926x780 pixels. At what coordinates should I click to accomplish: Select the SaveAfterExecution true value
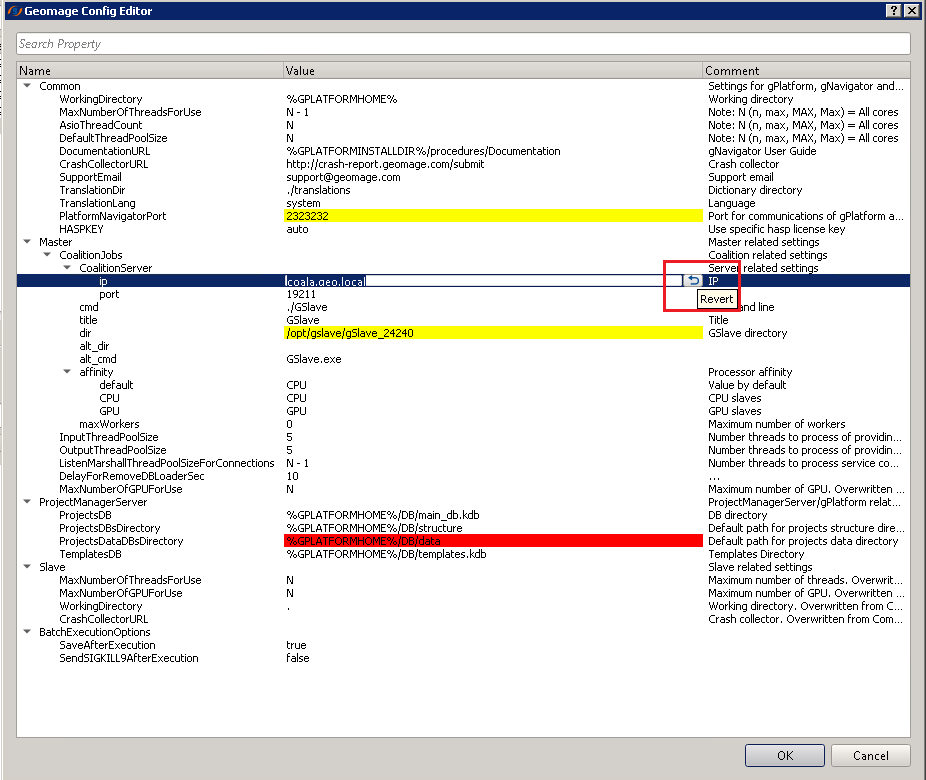(297, 645)
